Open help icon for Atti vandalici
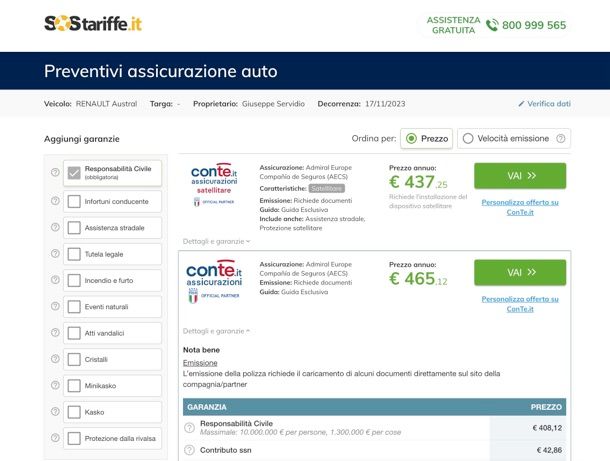Image resolution: width=610 pixels, height=461 pixels. (55, 333)
